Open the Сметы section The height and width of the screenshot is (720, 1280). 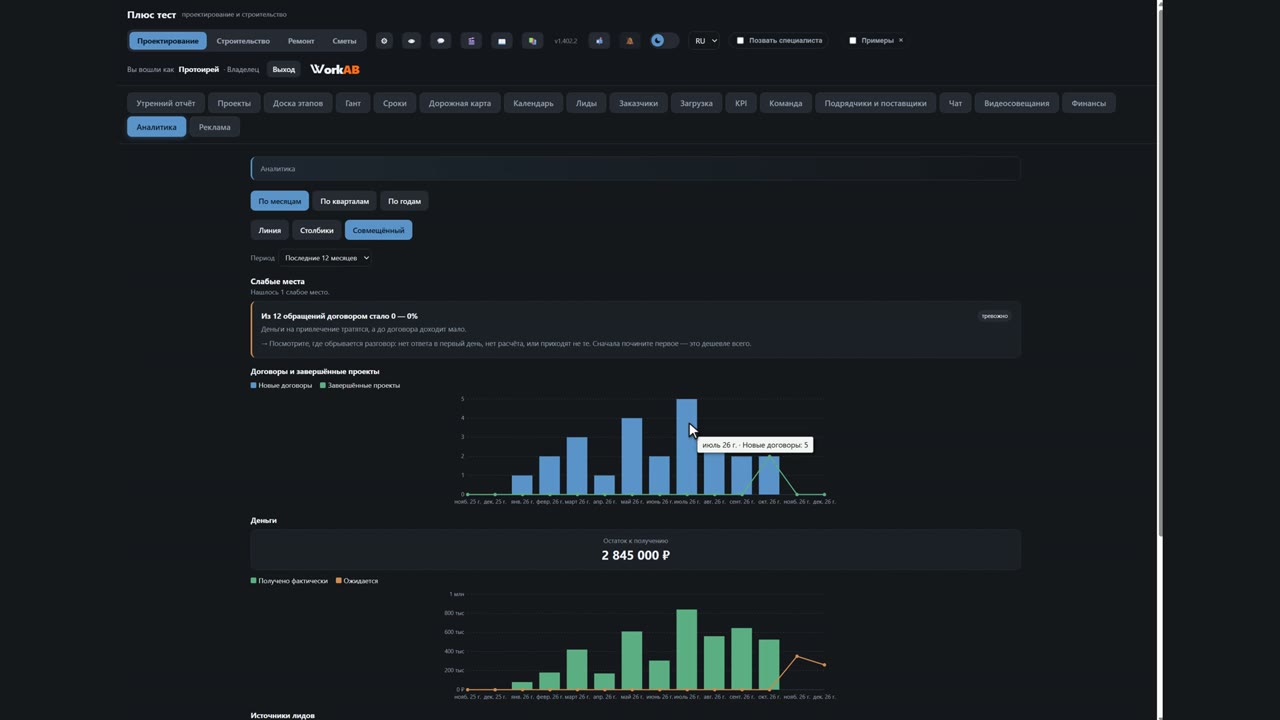pyautogui.click(x=344, y=41)
